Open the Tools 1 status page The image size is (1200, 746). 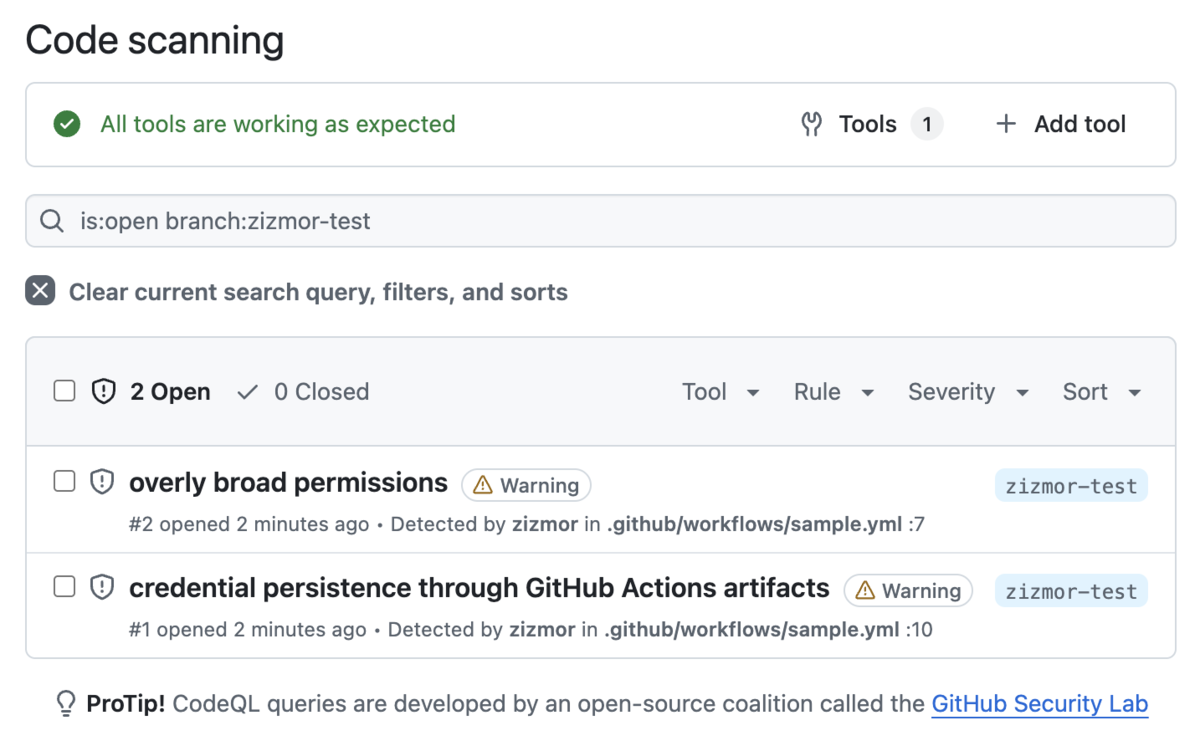click(x=872, y=124)
